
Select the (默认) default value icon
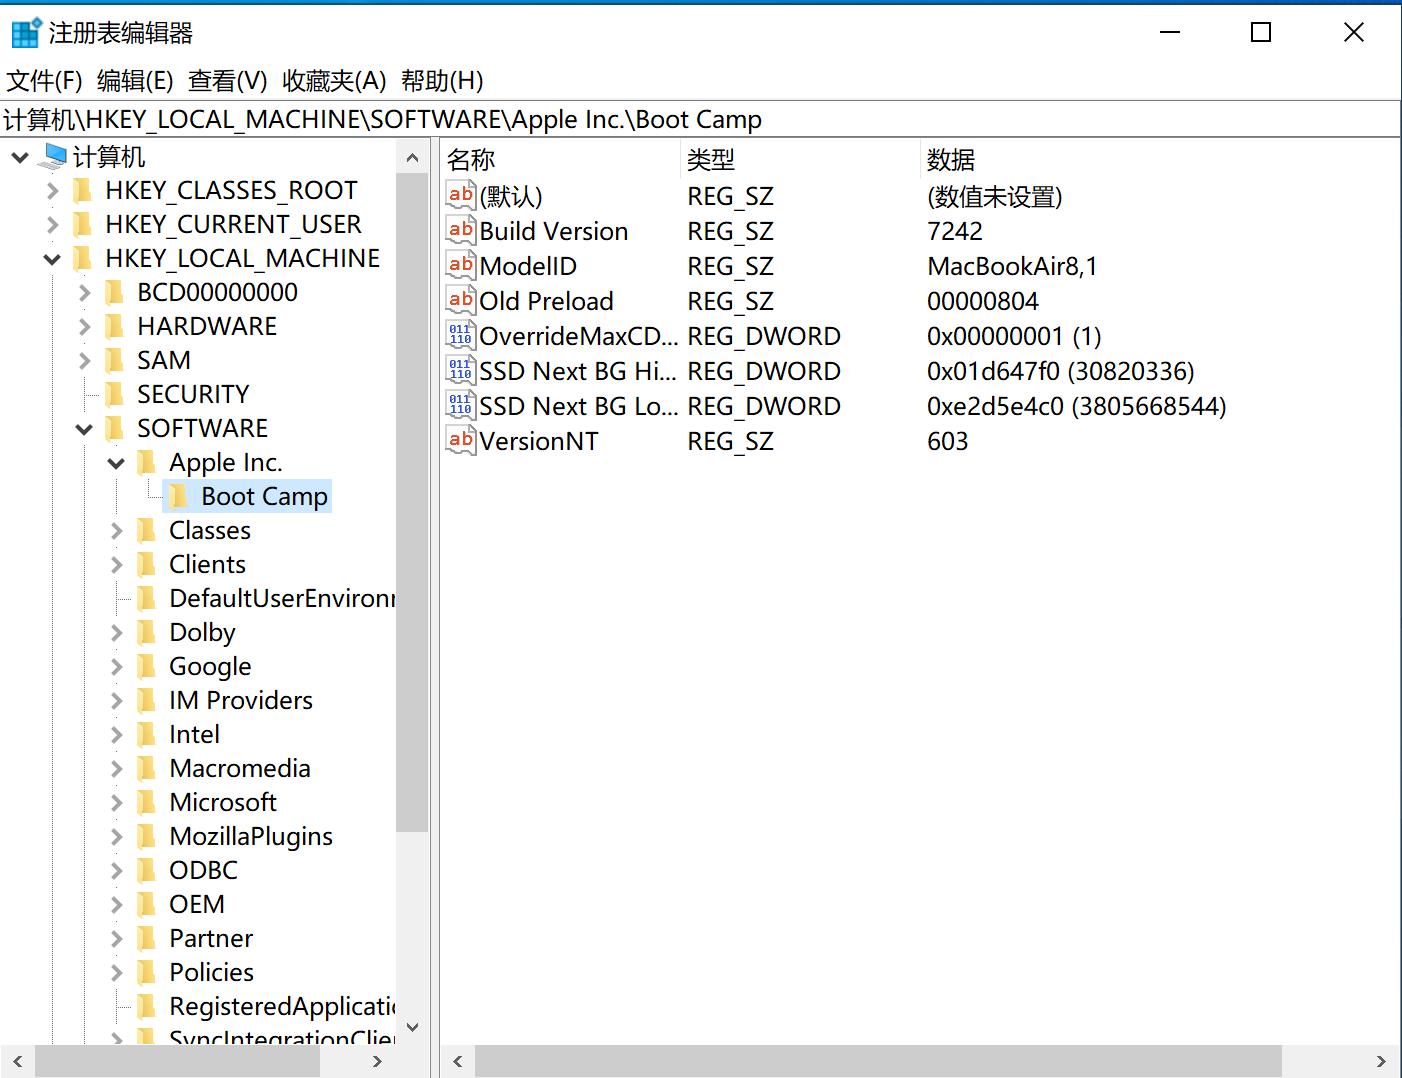tap(459, 195)
